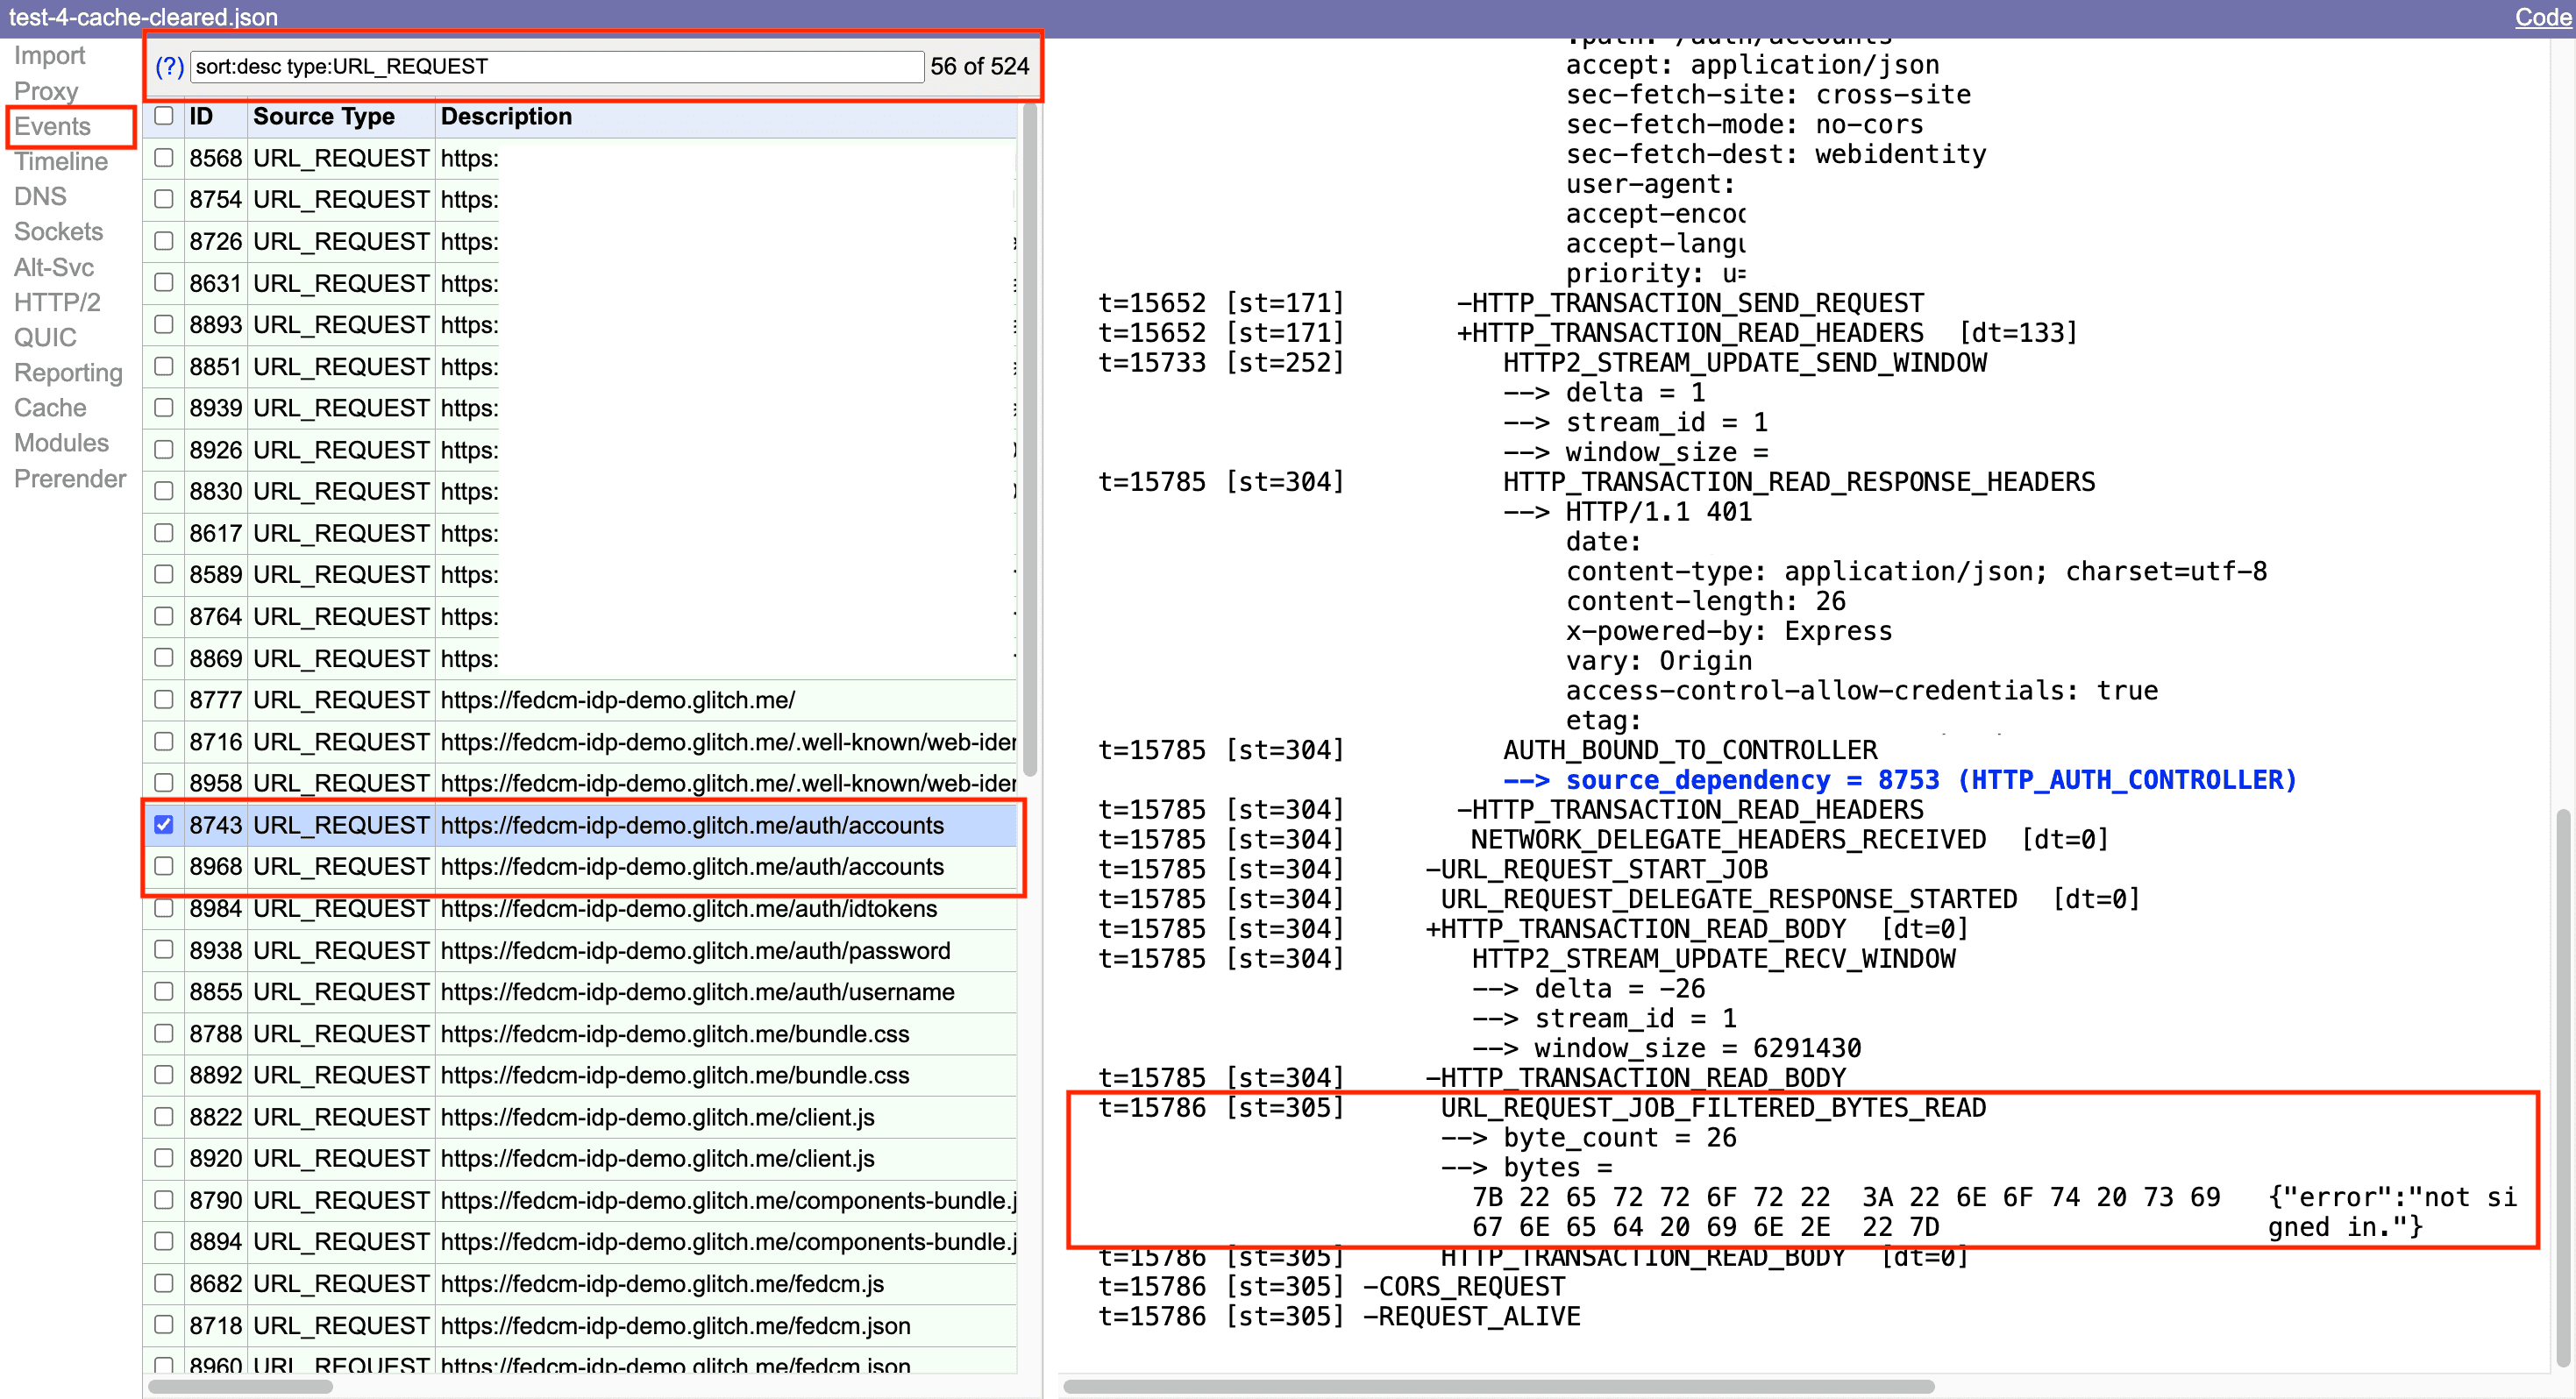2576x1399 pixels.
Task: Open the Cache section in sidebar
Action: click(48, 407)
